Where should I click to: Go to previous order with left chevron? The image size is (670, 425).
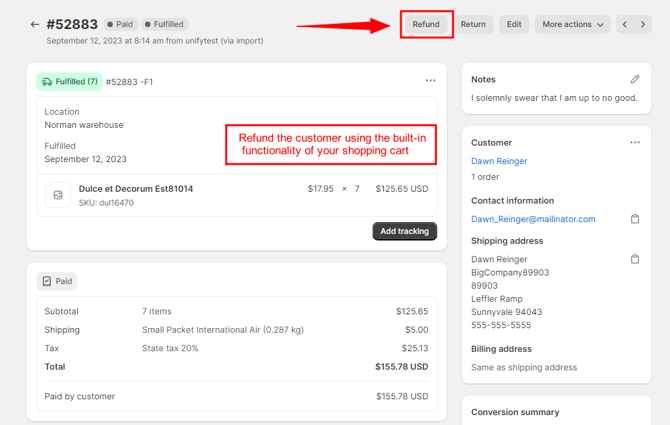coord(625,25)
